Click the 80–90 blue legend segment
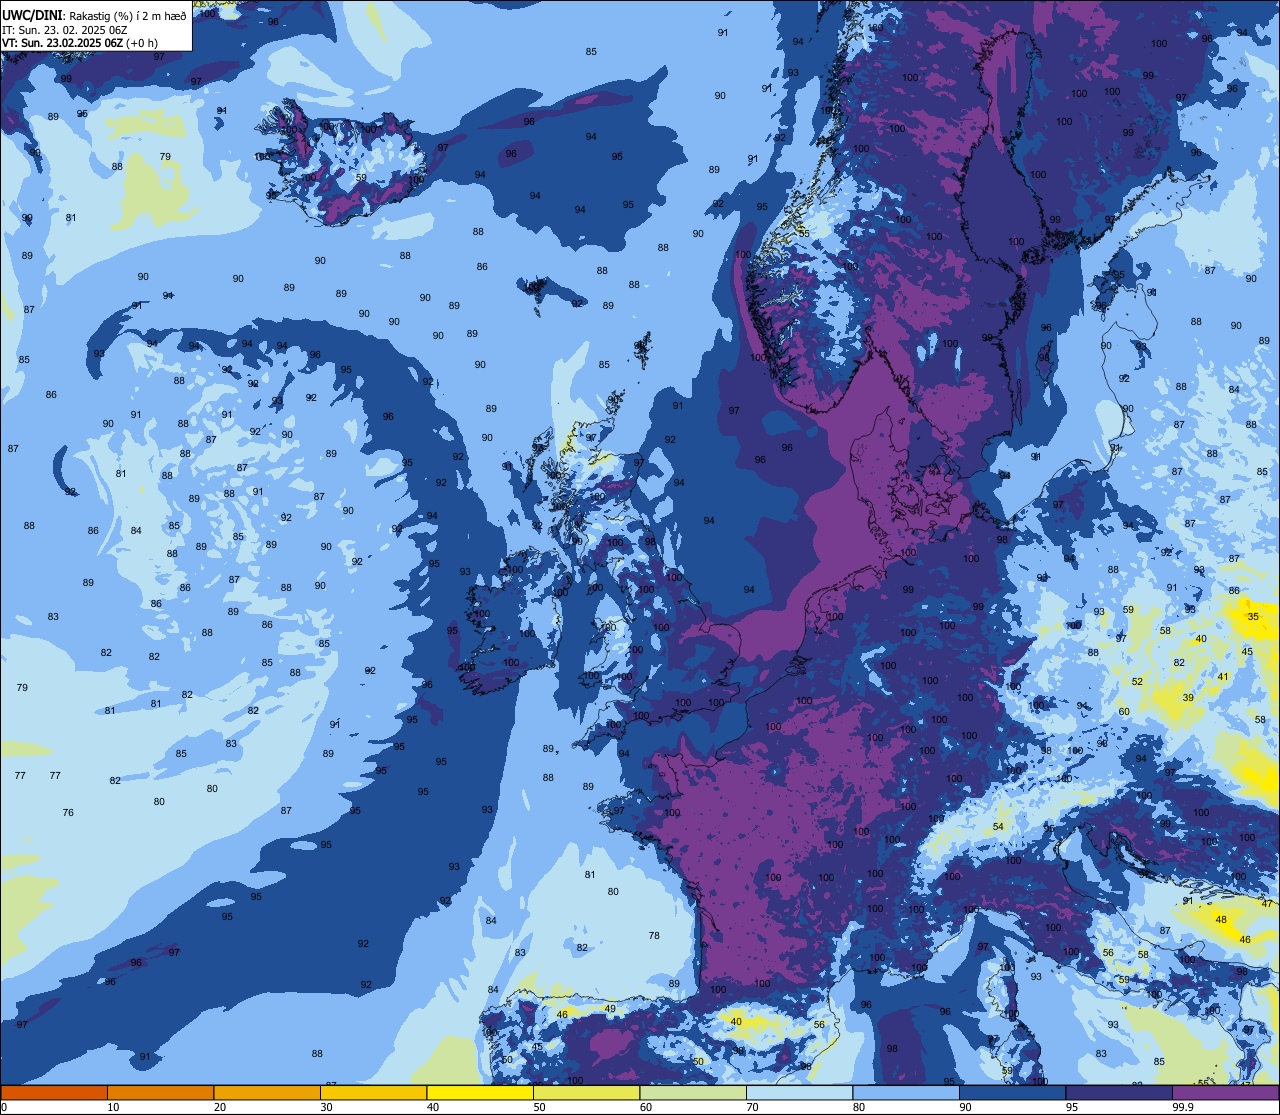The height and width of the screenshot is (1115, 1280). [906, 1092]
